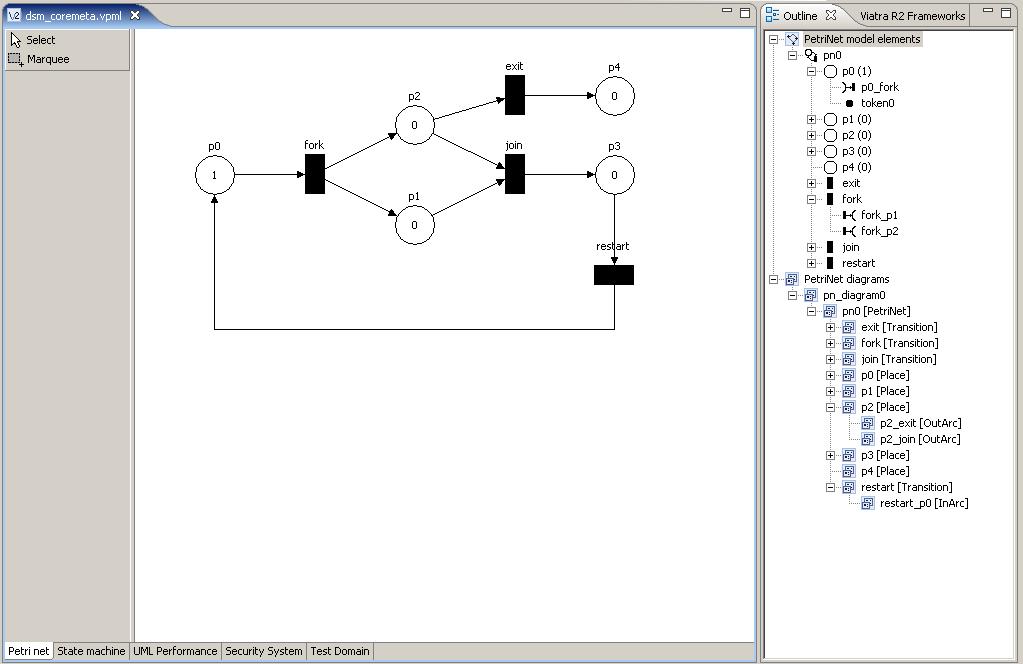
Task: Click the p4 [Place] diagram icon
Action: point(849,472)
